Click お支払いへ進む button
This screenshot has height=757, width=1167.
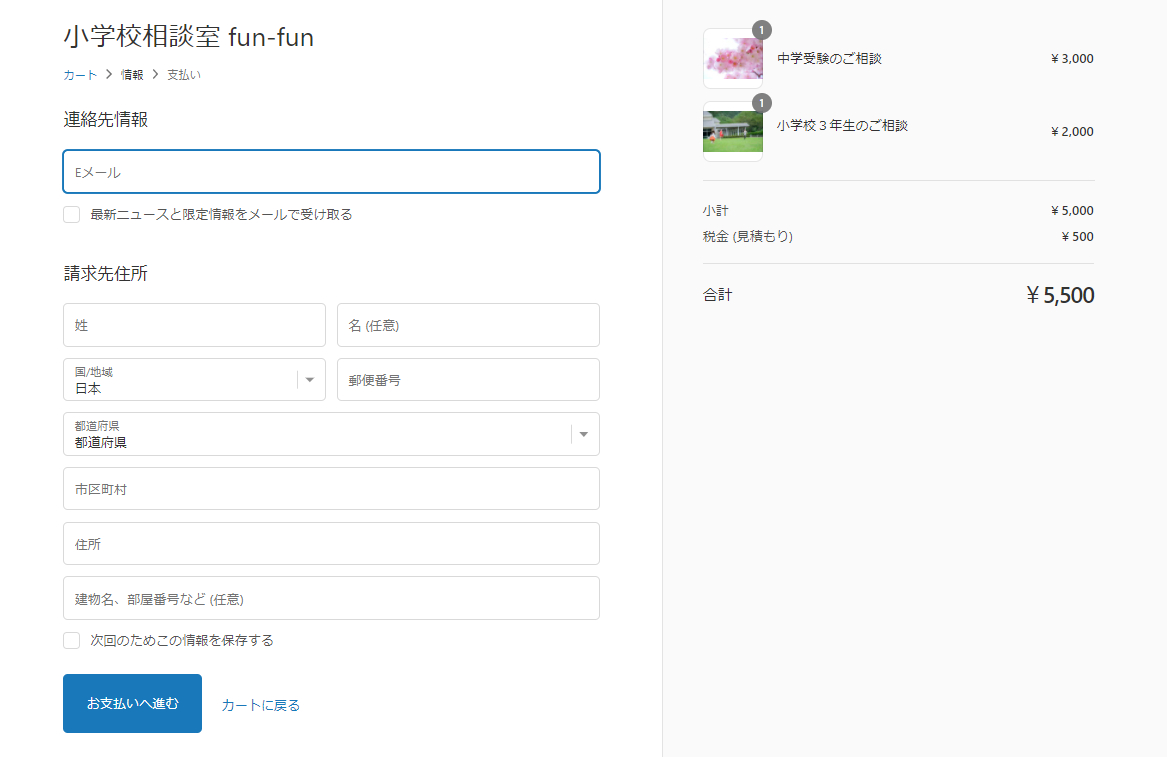[132, 703]
